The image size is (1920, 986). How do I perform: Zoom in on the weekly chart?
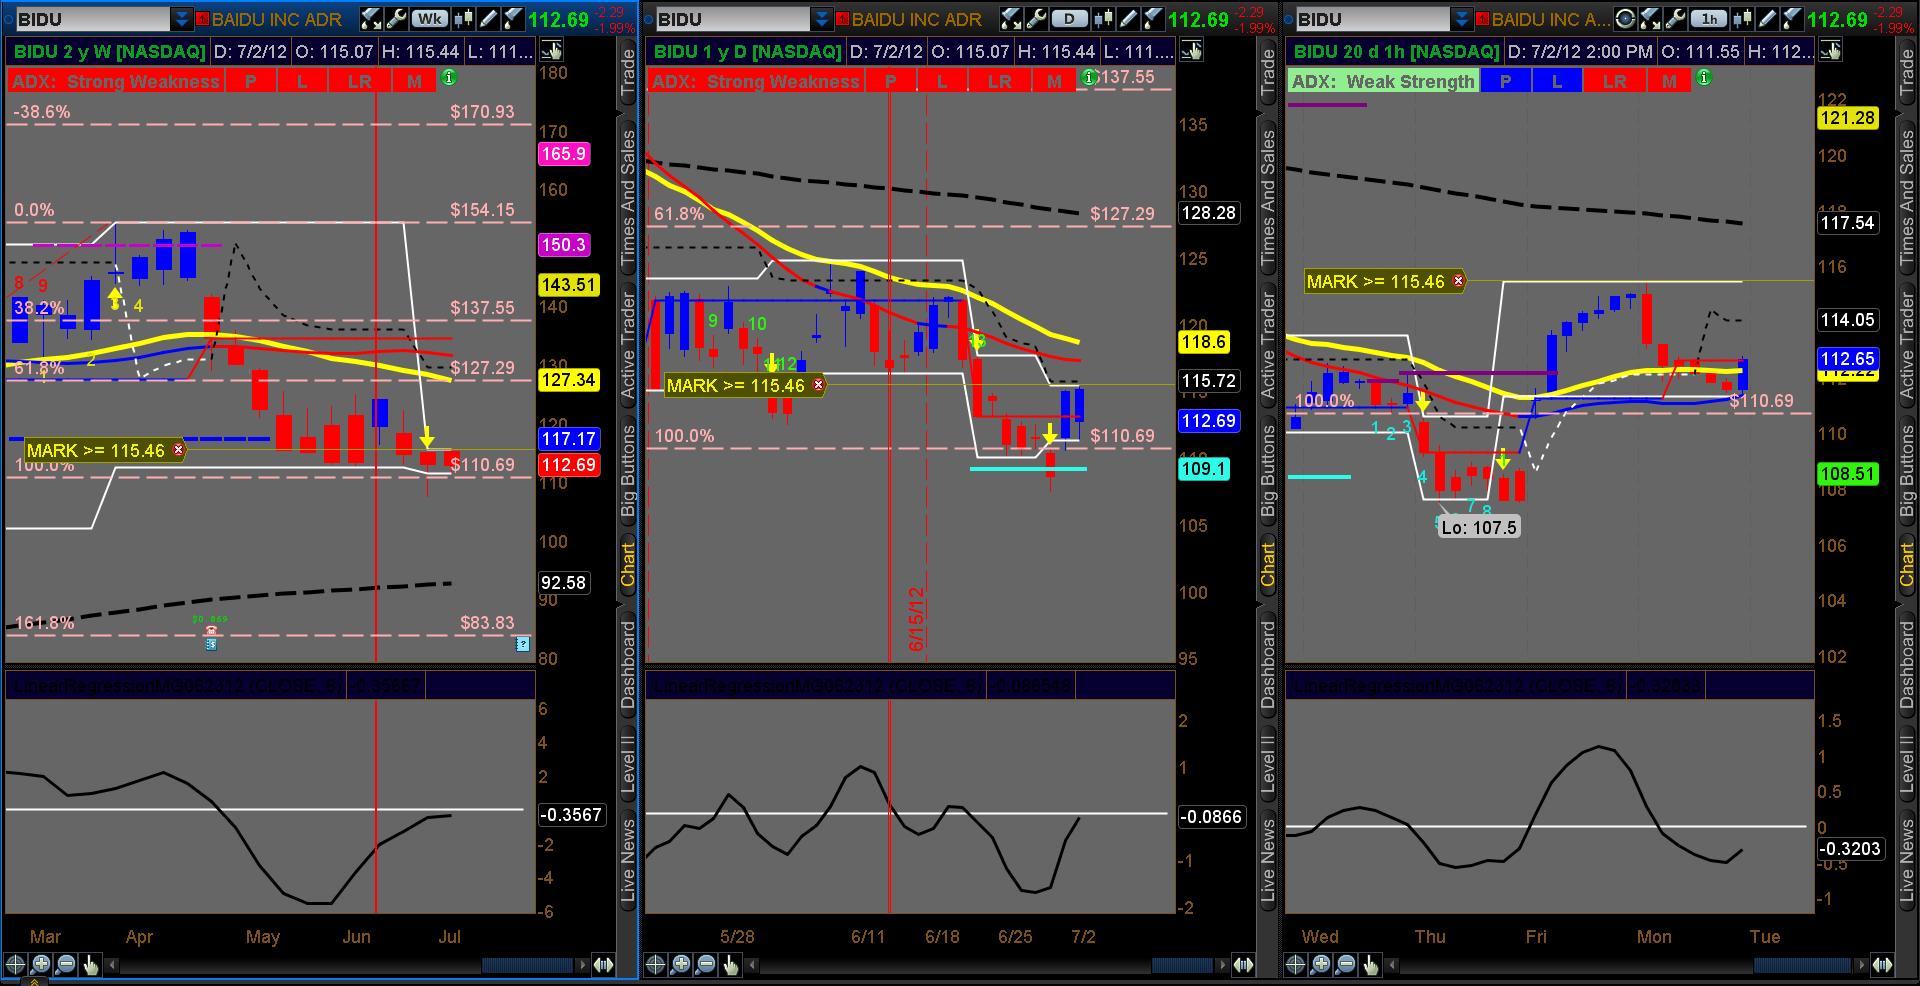click(x=40, y=964)
